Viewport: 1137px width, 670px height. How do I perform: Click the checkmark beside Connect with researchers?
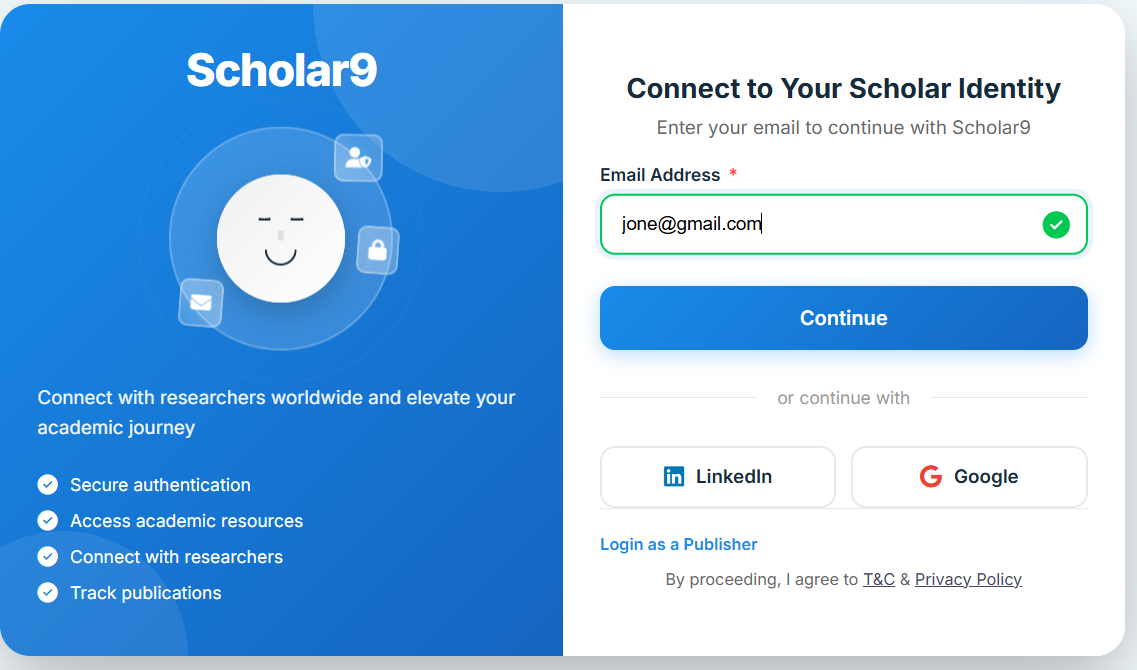pyautogui.click(x=48, y=556)
